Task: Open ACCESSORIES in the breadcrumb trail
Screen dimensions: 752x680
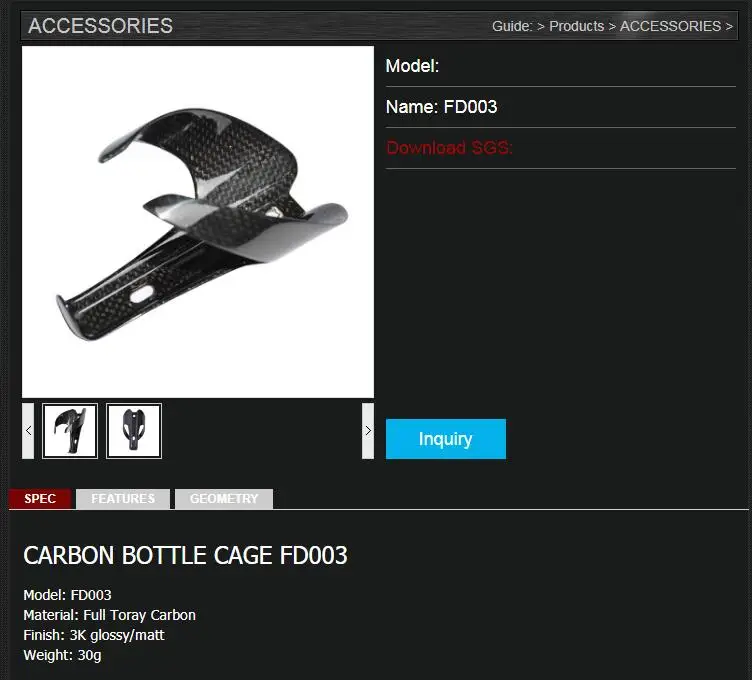Action: [670, 26]
